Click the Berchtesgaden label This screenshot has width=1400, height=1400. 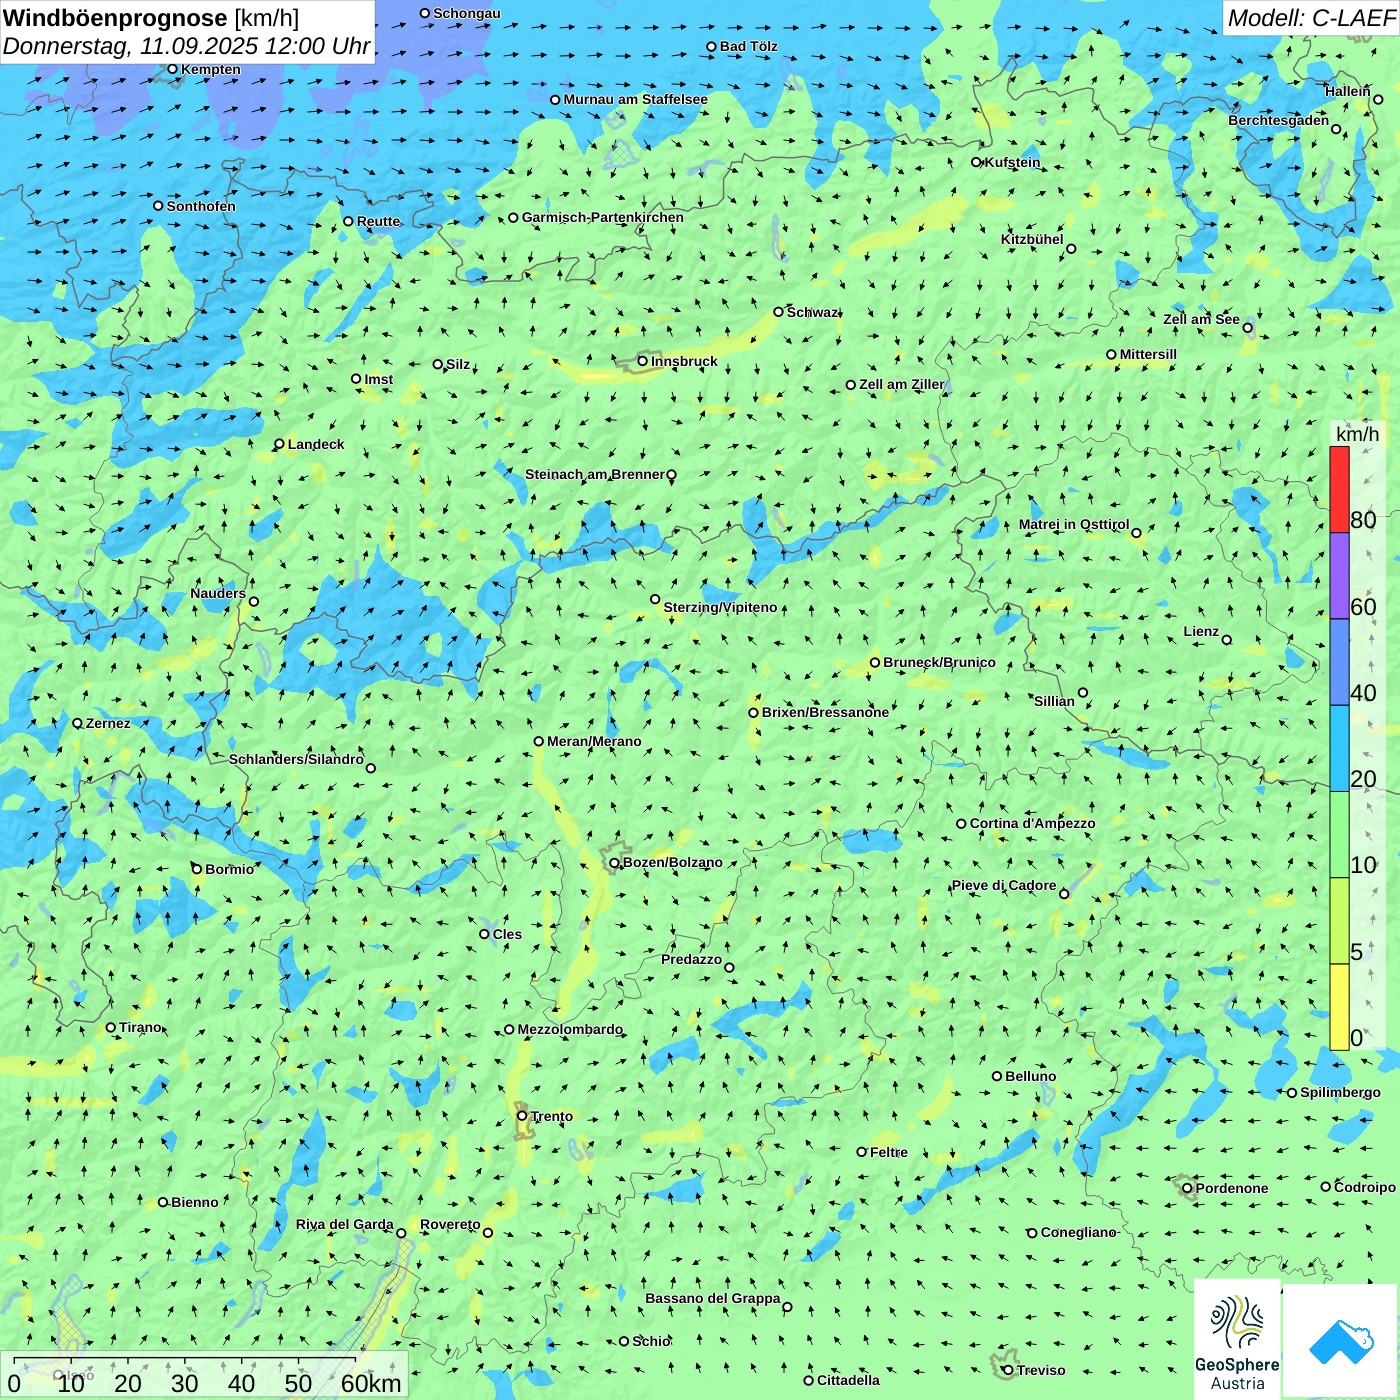pyautogui.click(x=1279, y=120)
